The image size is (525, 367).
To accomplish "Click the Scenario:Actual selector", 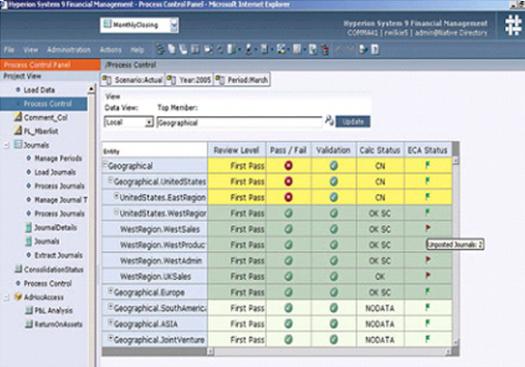I will (x=133, y=80).
